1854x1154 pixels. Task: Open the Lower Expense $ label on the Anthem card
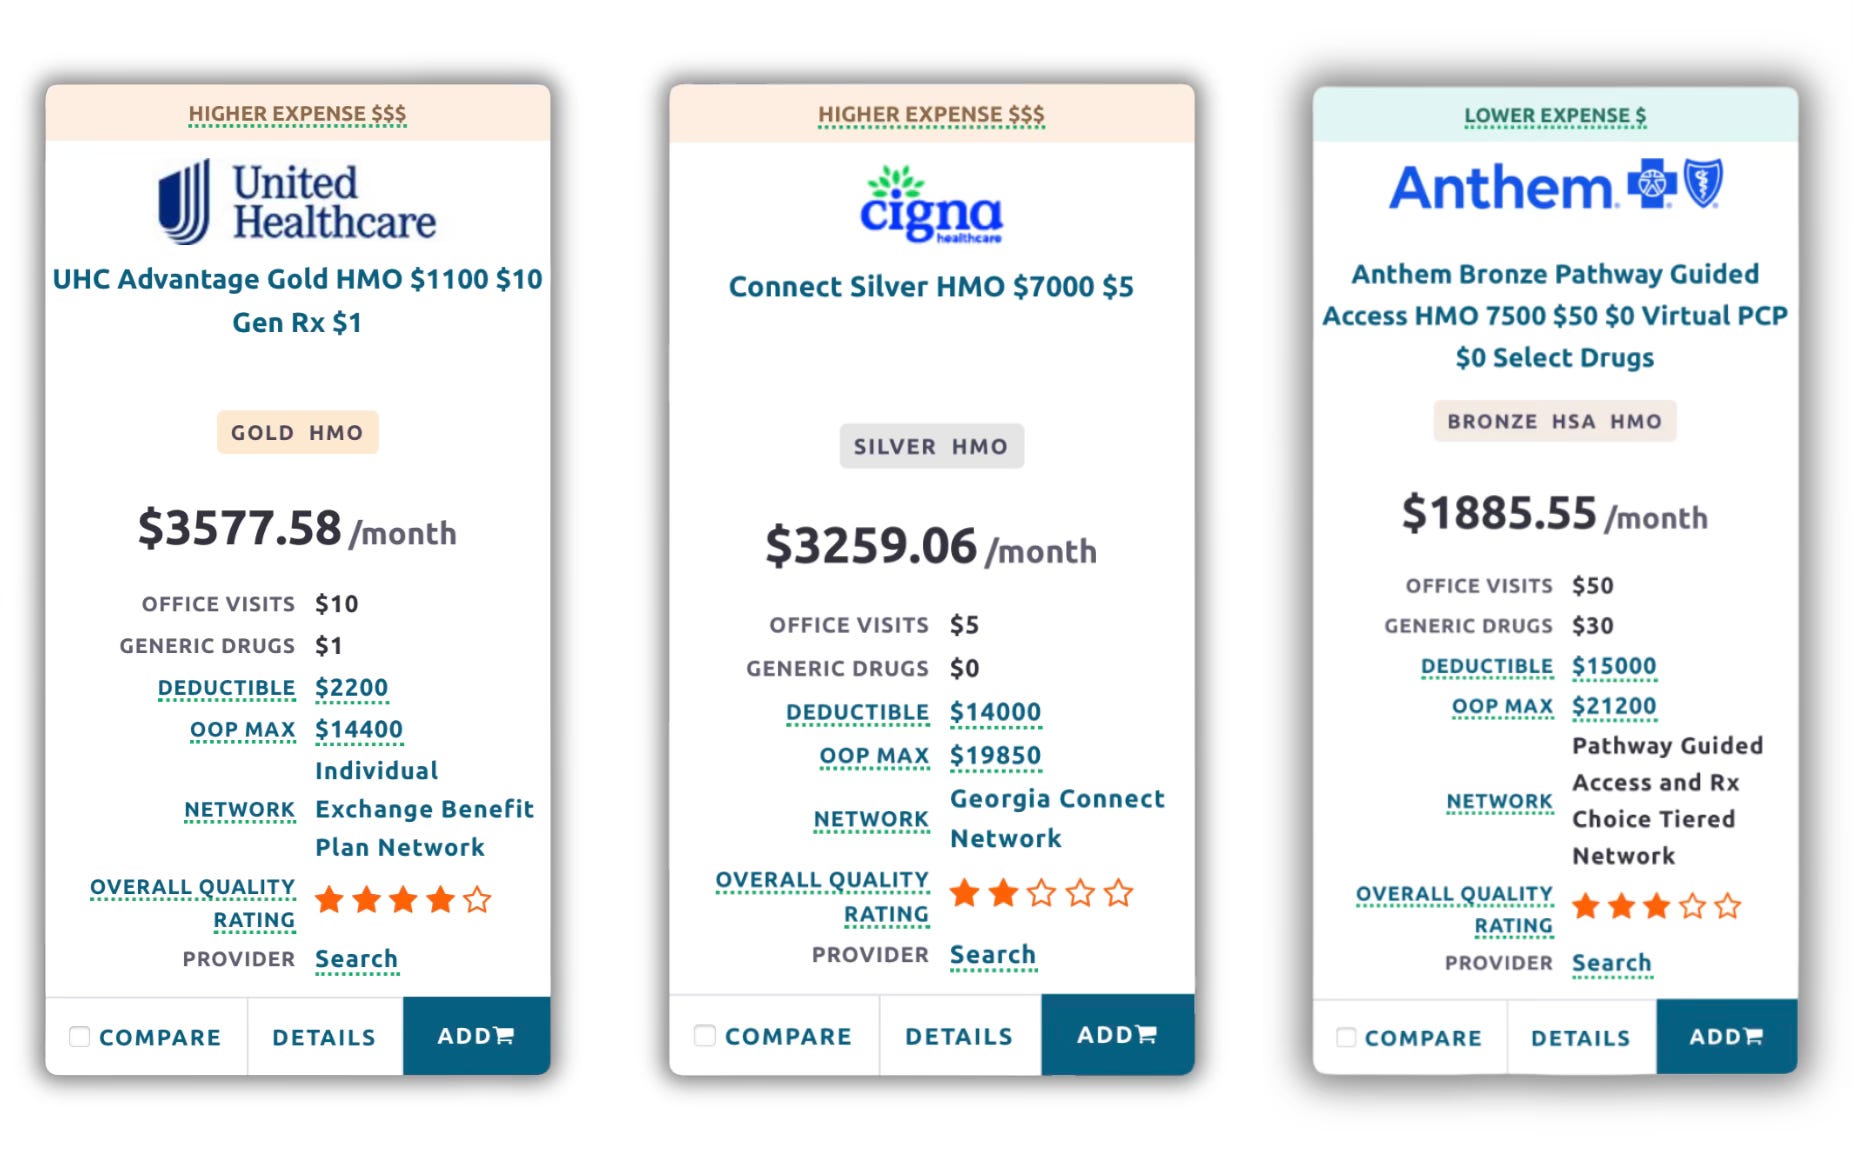(x=1555, y=116)
